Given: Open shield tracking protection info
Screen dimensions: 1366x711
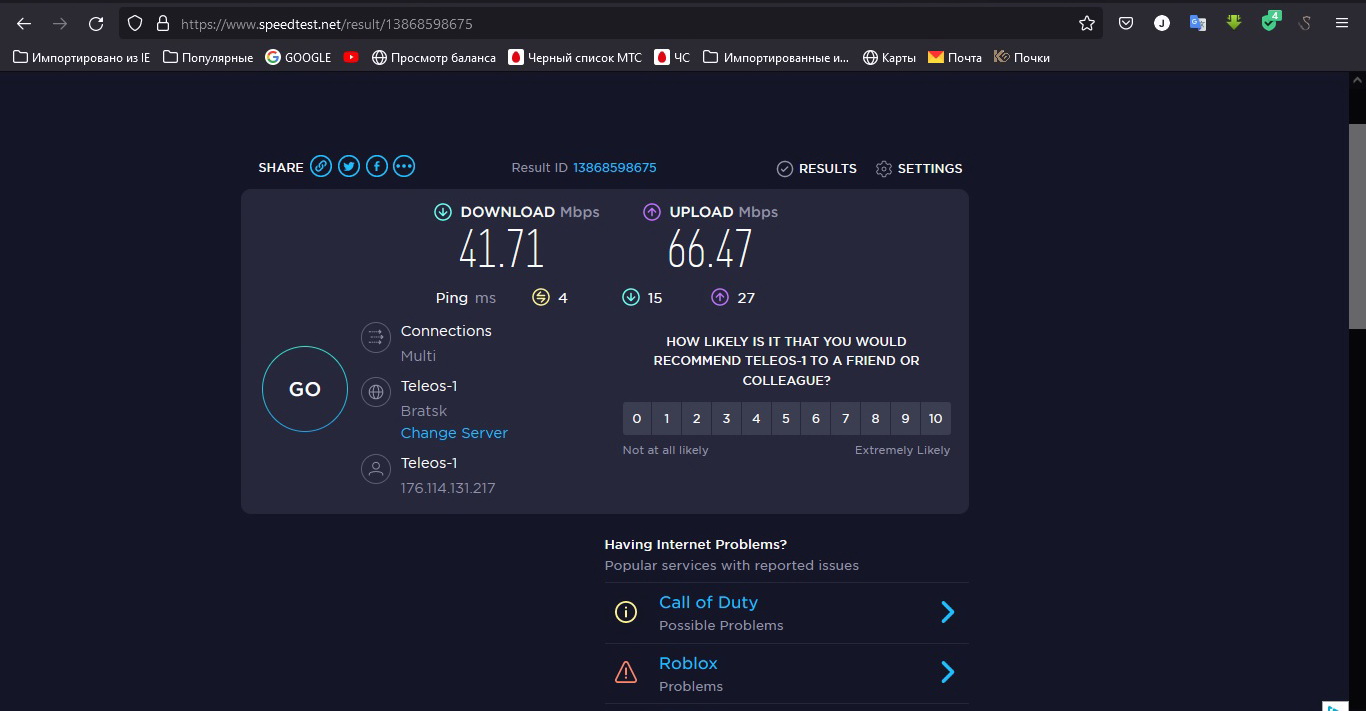Looking at the screenshot, I should point(135,23).
